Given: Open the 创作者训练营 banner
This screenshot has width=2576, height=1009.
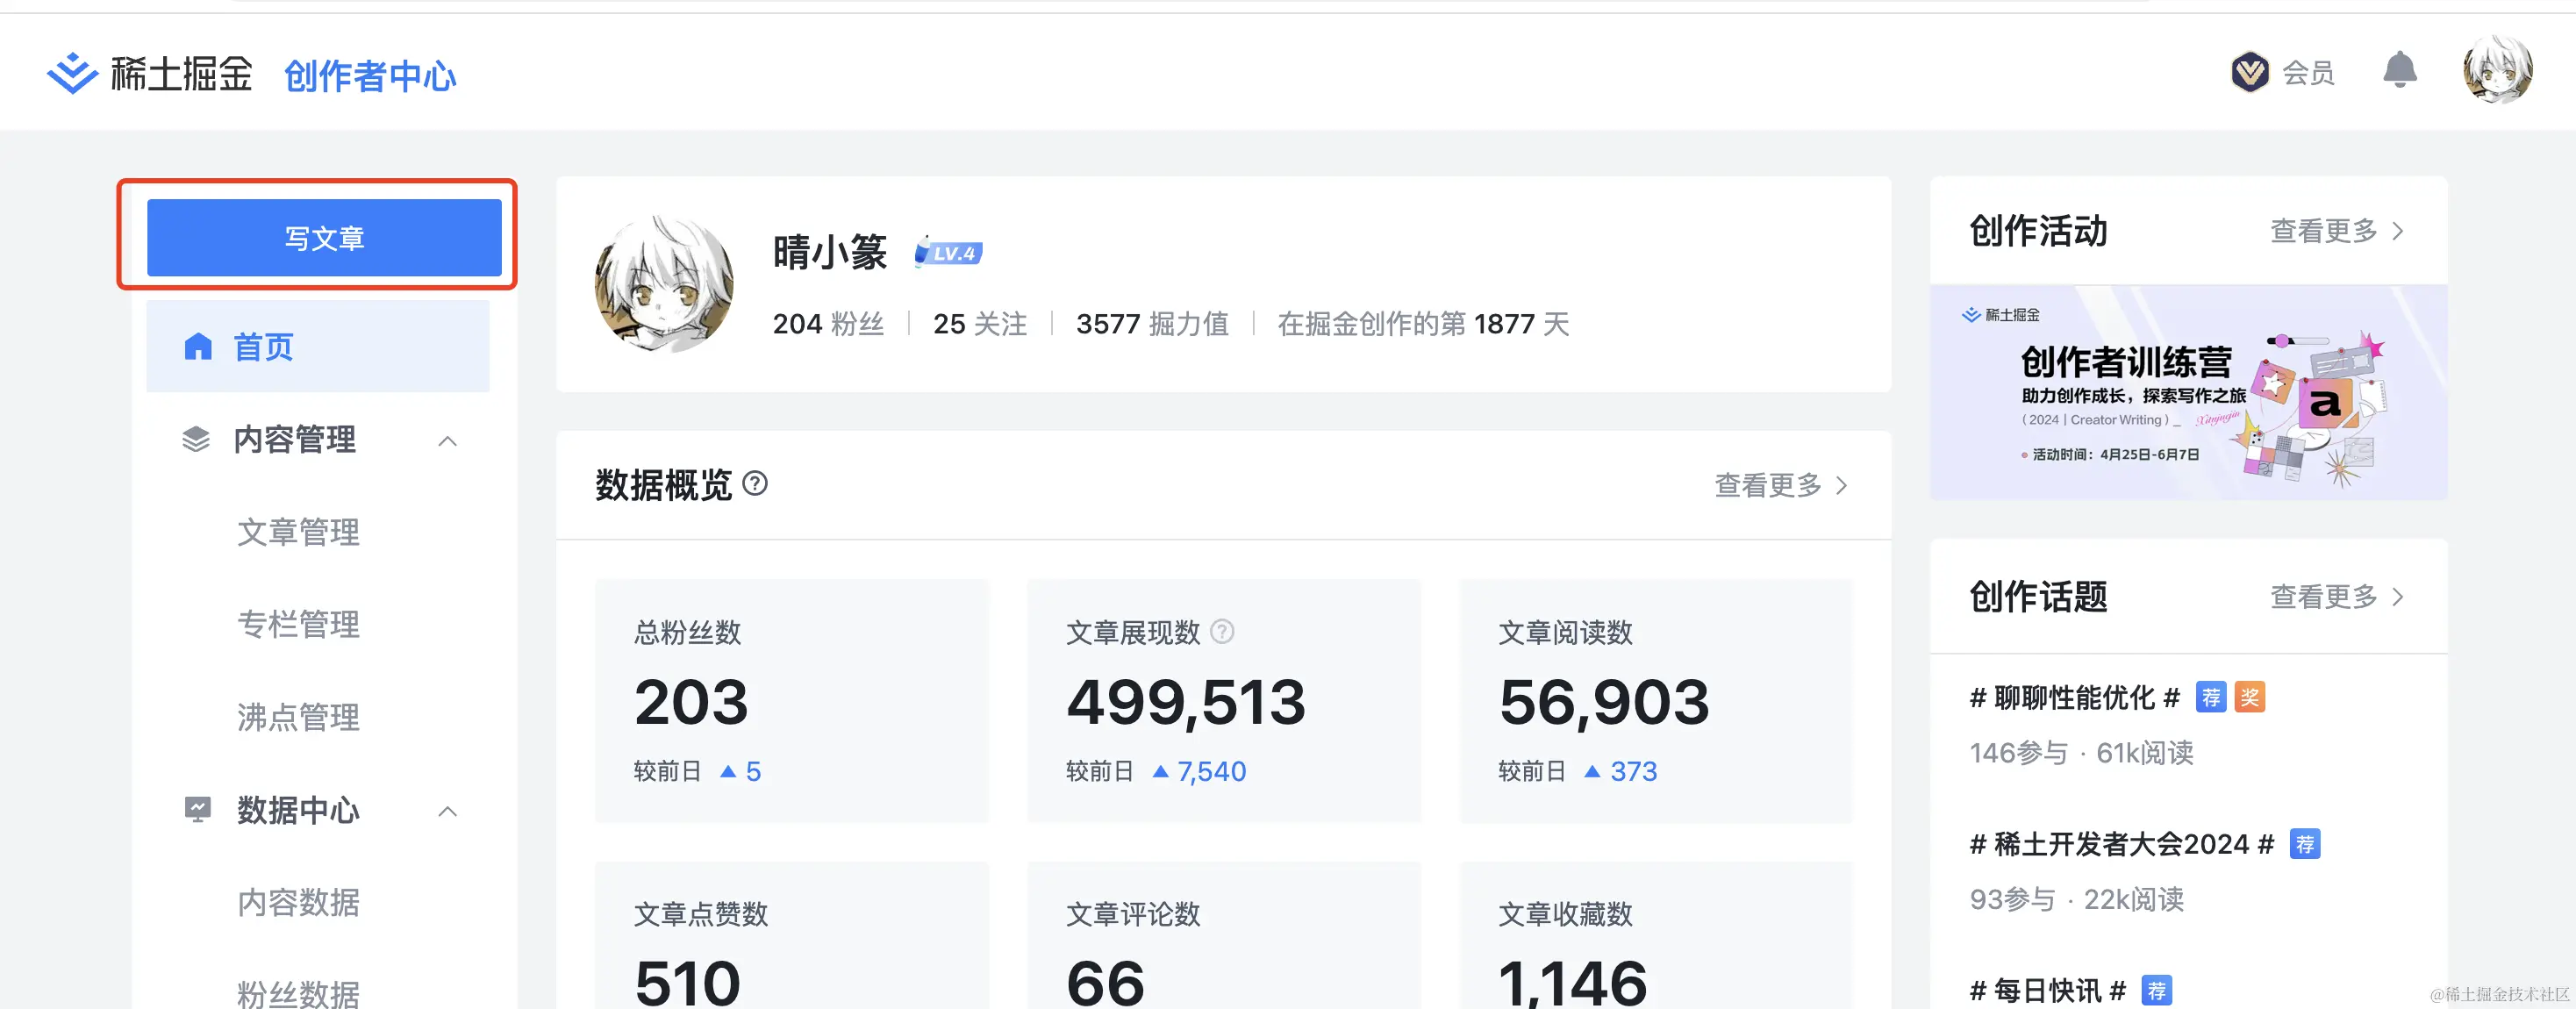Looking at the screenshot, I should click(x=2188, y=393).
